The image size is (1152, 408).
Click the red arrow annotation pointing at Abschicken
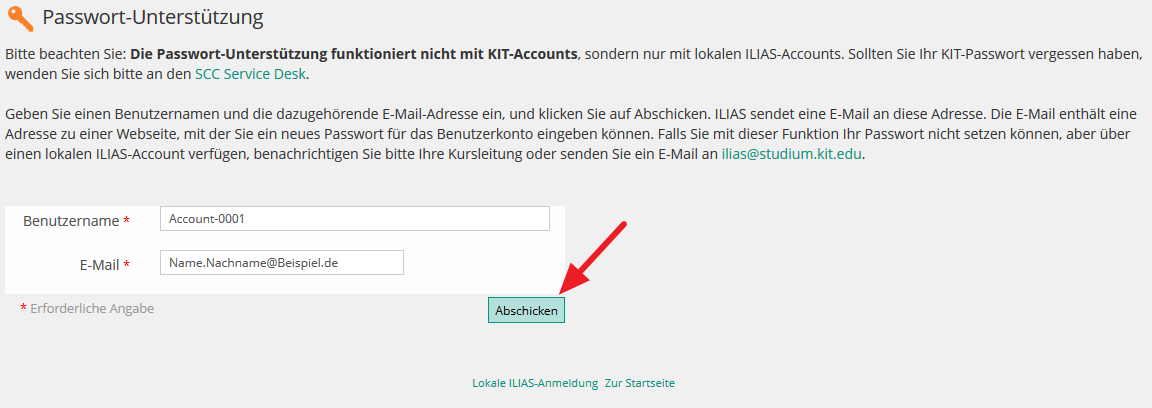[x=592, y=259]
